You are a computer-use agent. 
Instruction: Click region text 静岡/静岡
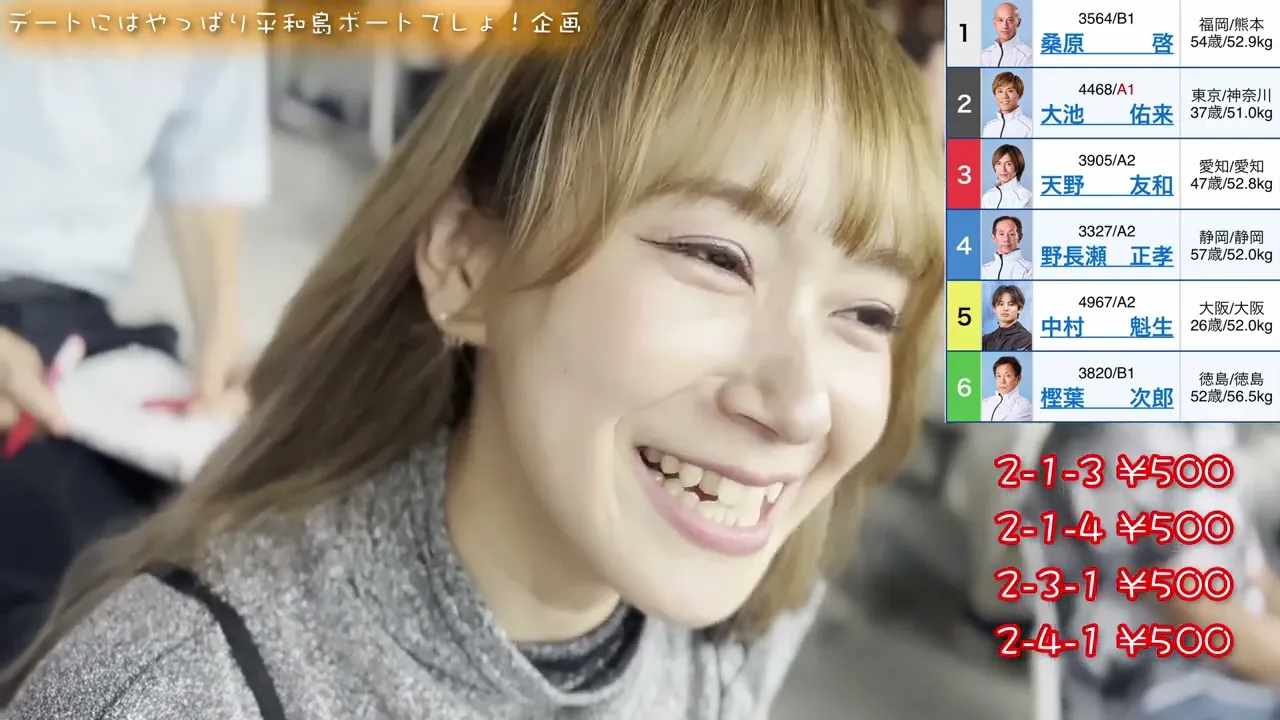click(x=1231, y=237)
